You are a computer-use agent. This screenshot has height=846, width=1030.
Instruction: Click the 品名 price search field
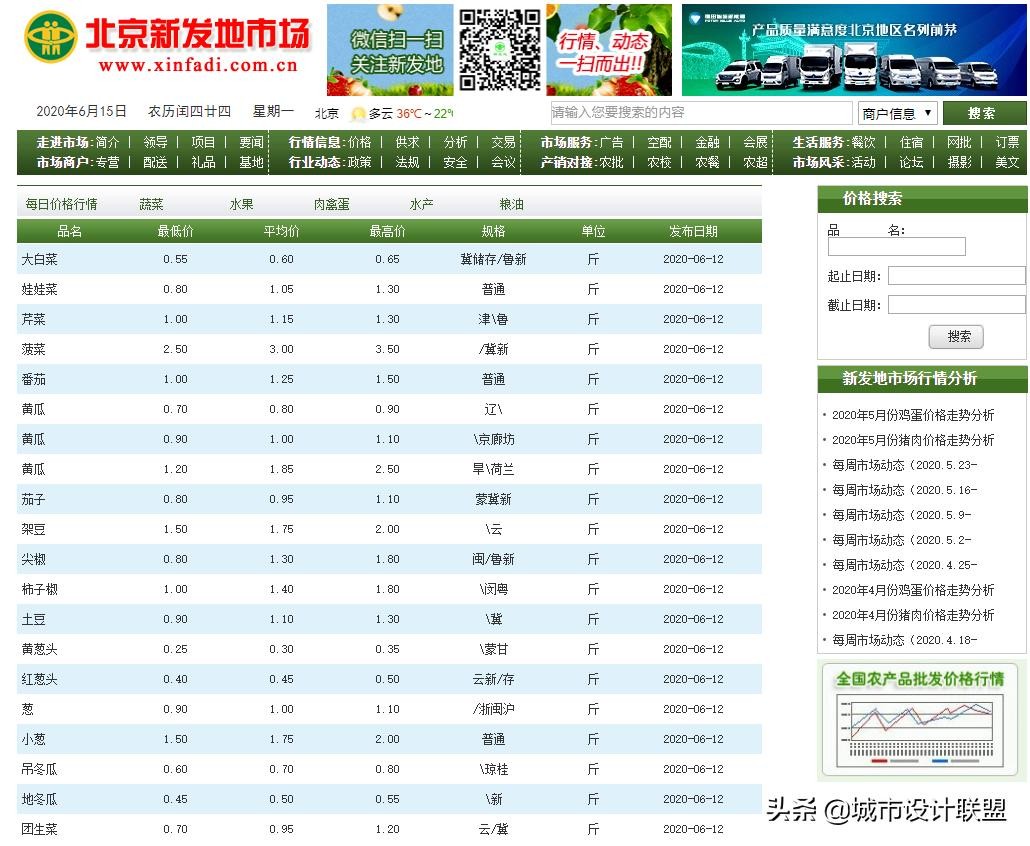click(x=896, y=246)
